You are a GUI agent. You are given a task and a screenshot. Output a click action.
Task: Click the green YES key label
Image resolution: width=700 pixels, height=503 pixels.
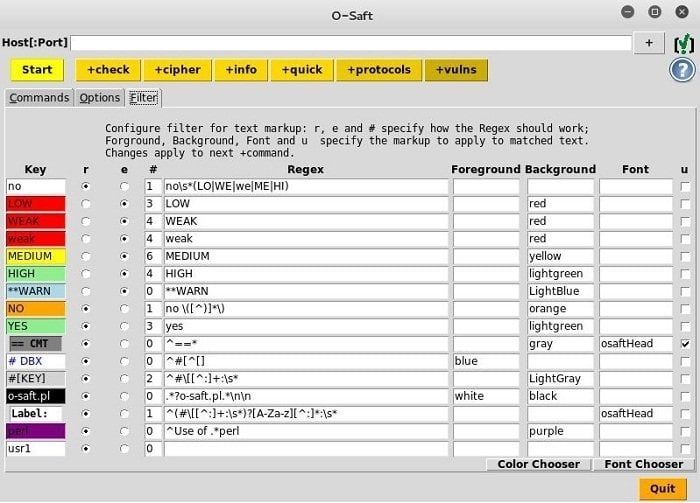pos(36,326)
